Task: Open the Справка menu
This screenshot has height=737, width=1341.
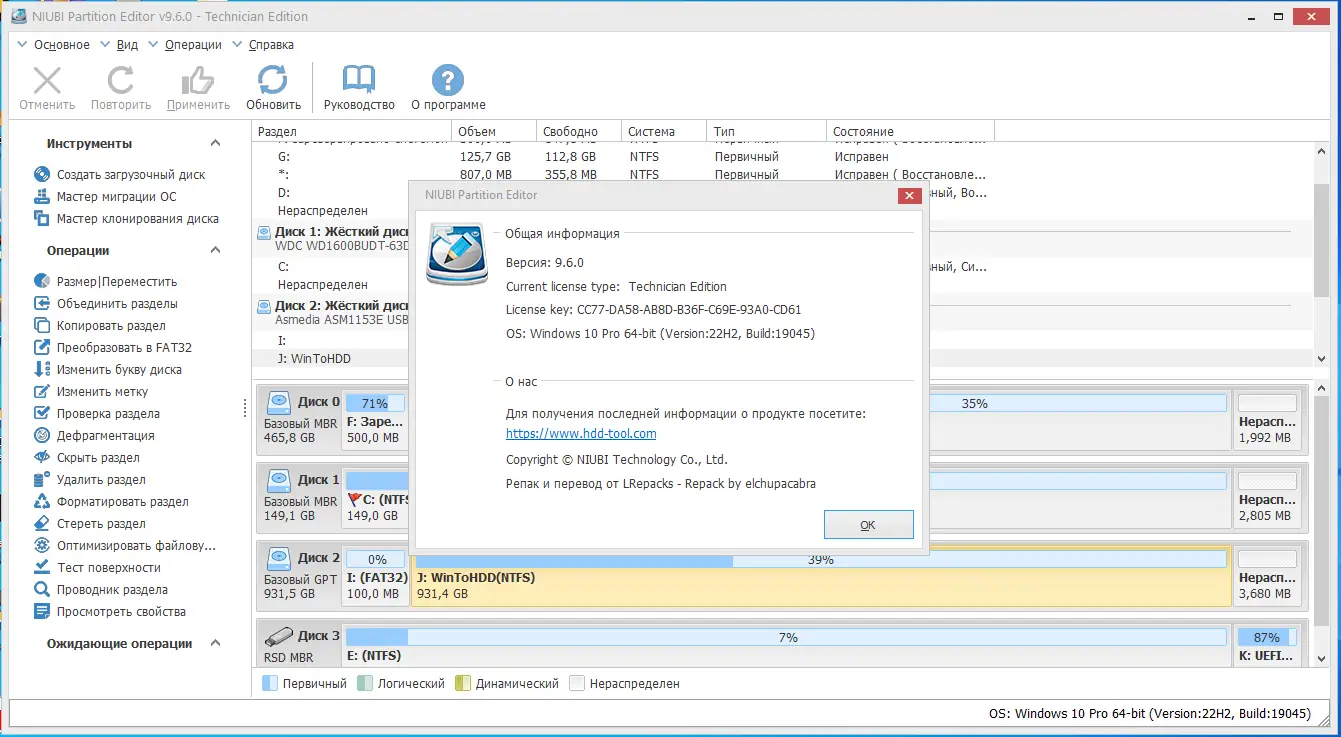Action: 269,44
